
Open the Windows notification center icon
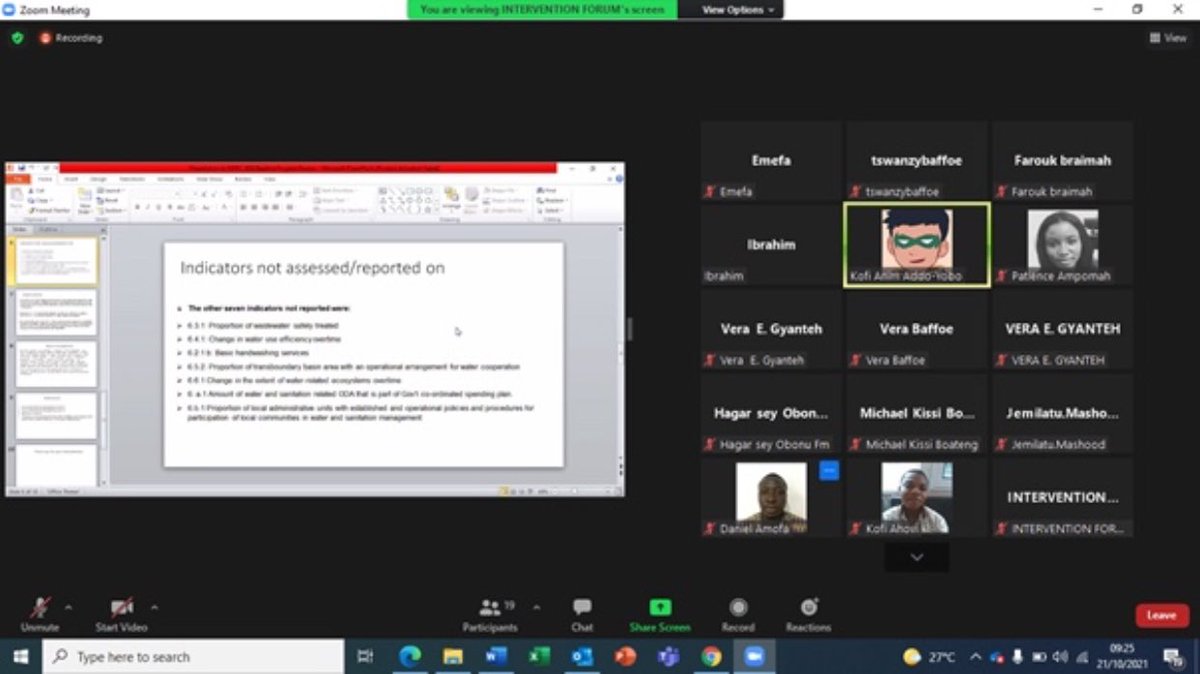click(1172, 657)
